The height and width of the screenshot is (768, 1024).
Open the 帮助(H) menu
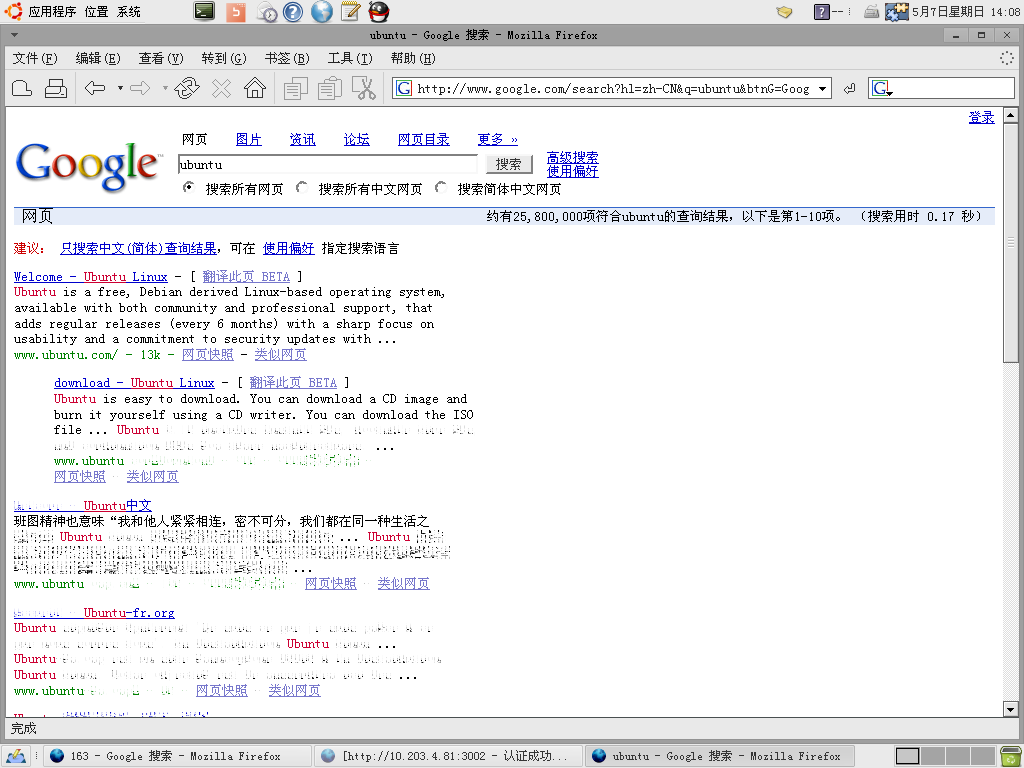tap(413, 59)
